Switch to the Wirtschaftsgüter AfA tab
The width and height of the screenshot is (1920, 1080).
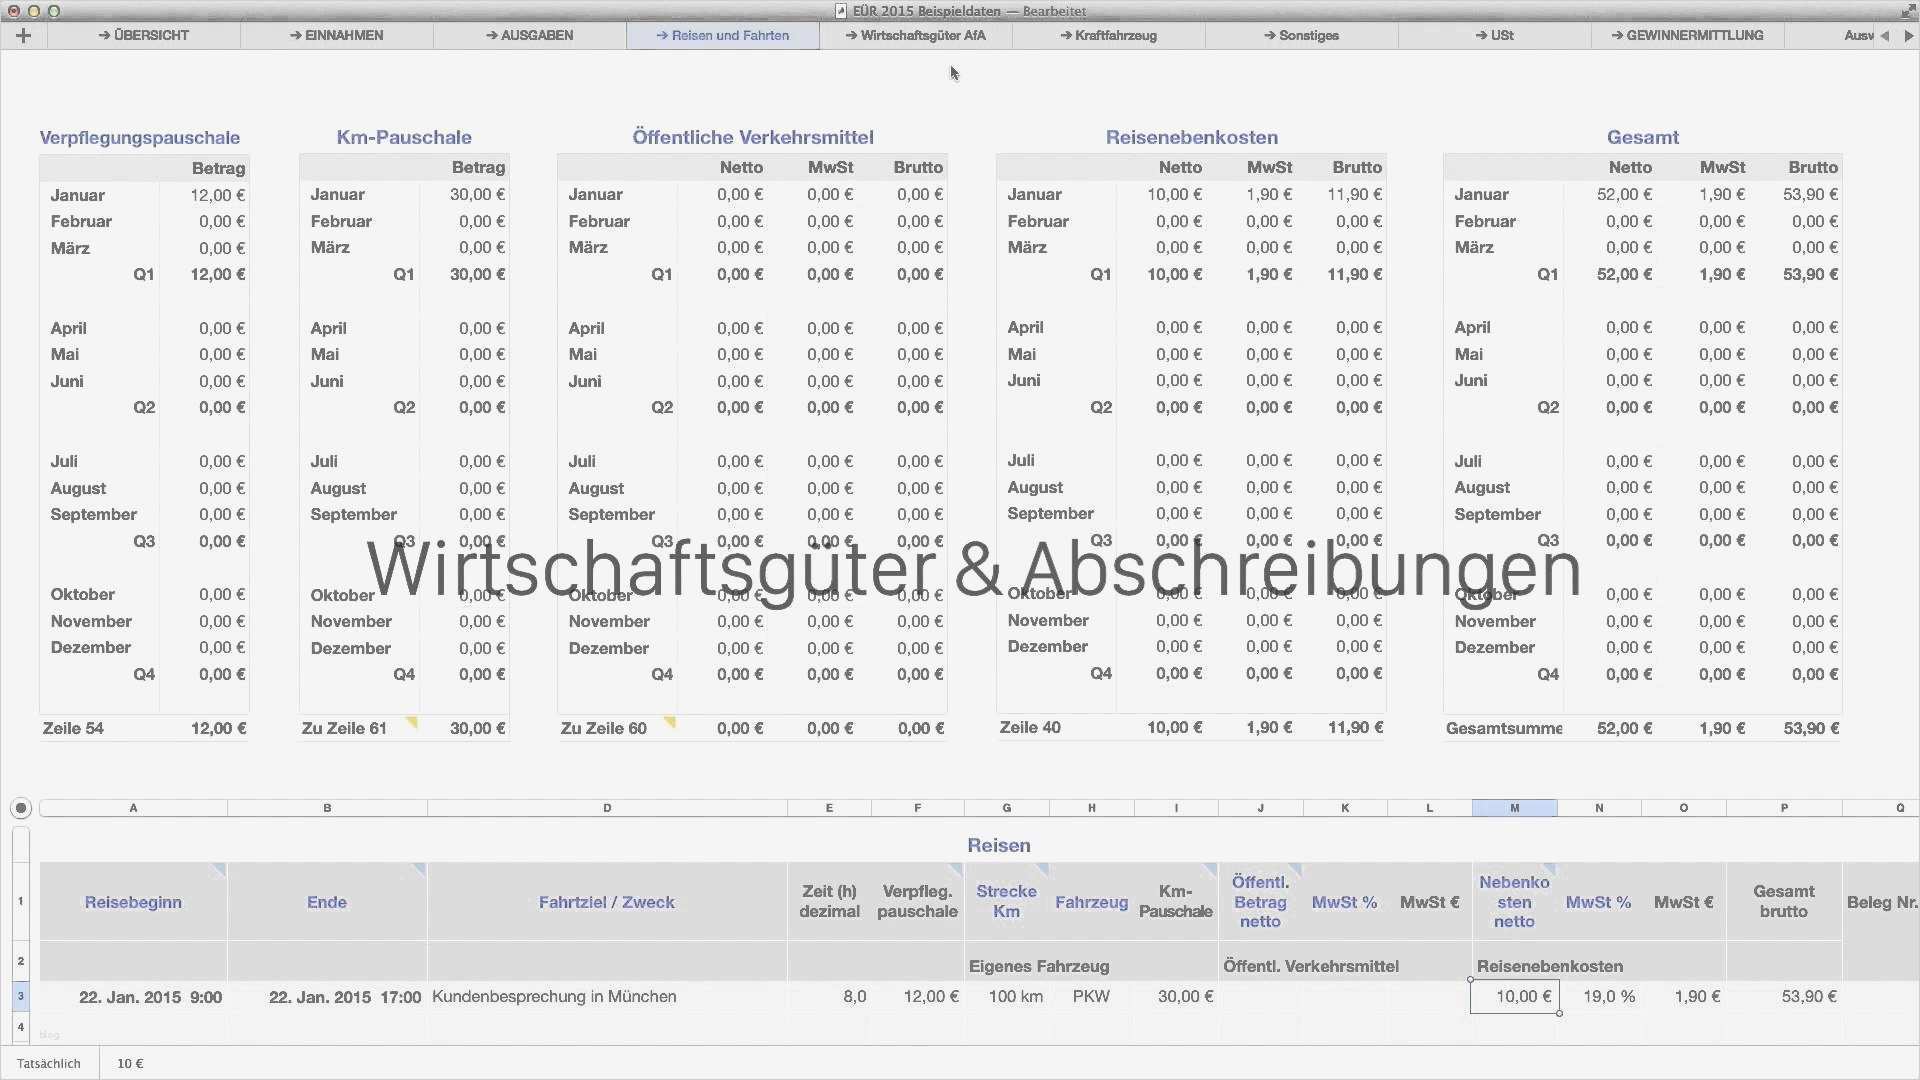point(915,35)
